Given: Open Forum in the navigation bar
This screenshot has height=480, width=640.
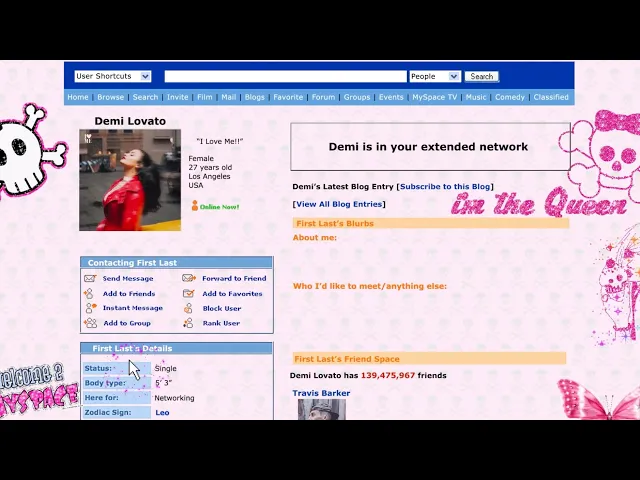Looking at the screenshot, I should (323, 97).
